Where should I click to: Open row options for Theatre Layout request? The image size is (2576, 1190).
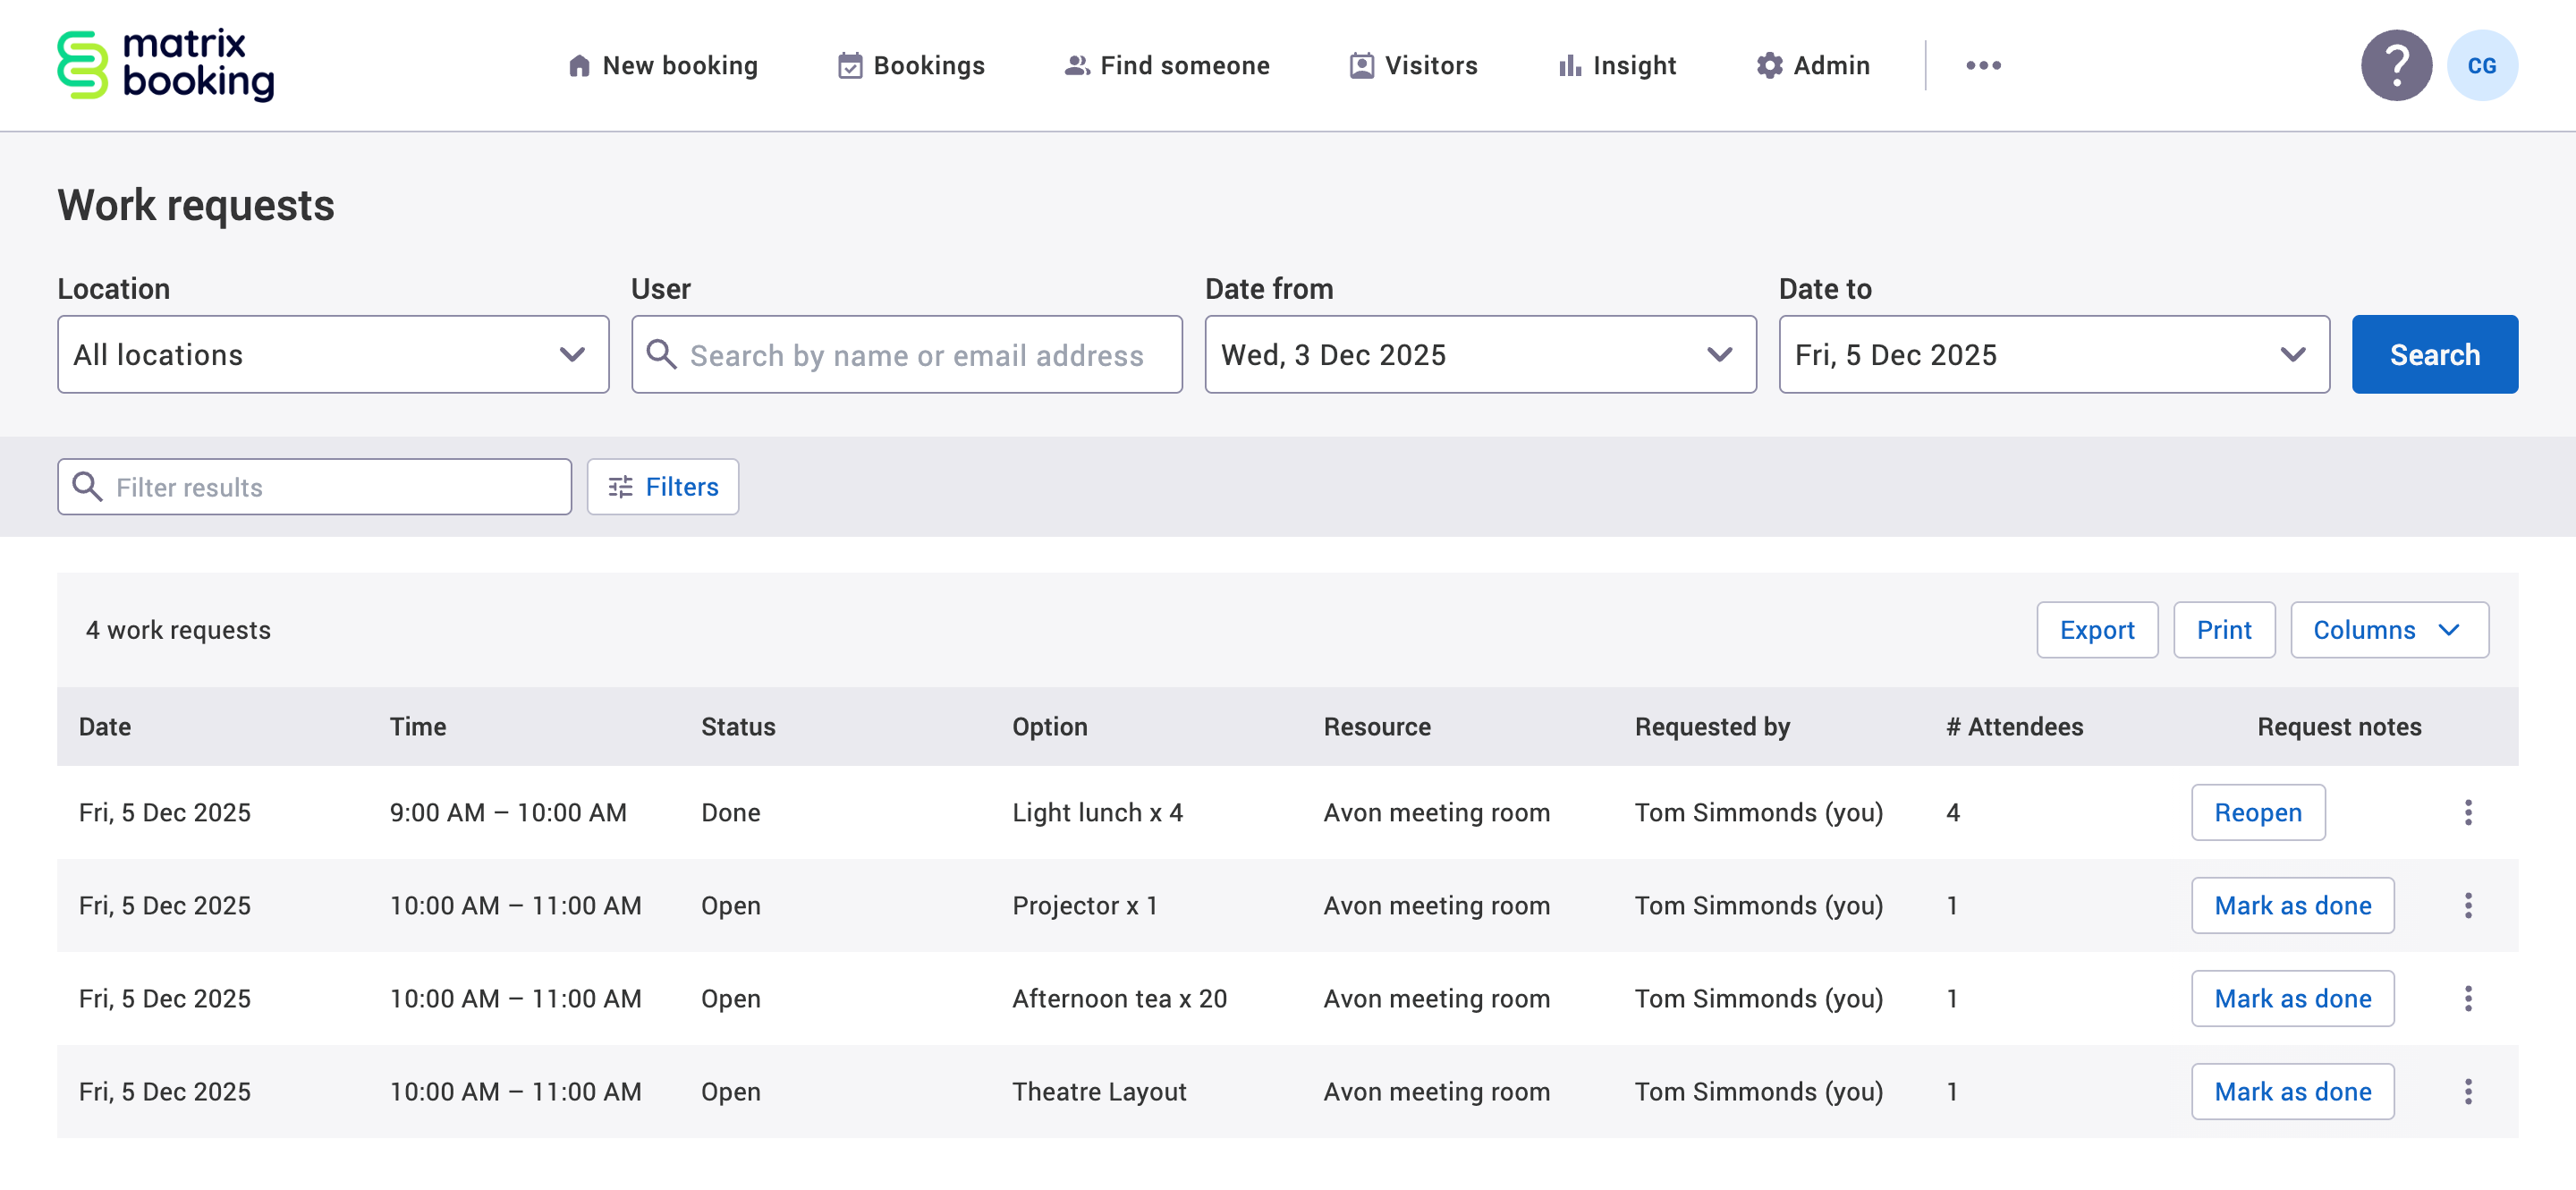pos(2469,1091)
